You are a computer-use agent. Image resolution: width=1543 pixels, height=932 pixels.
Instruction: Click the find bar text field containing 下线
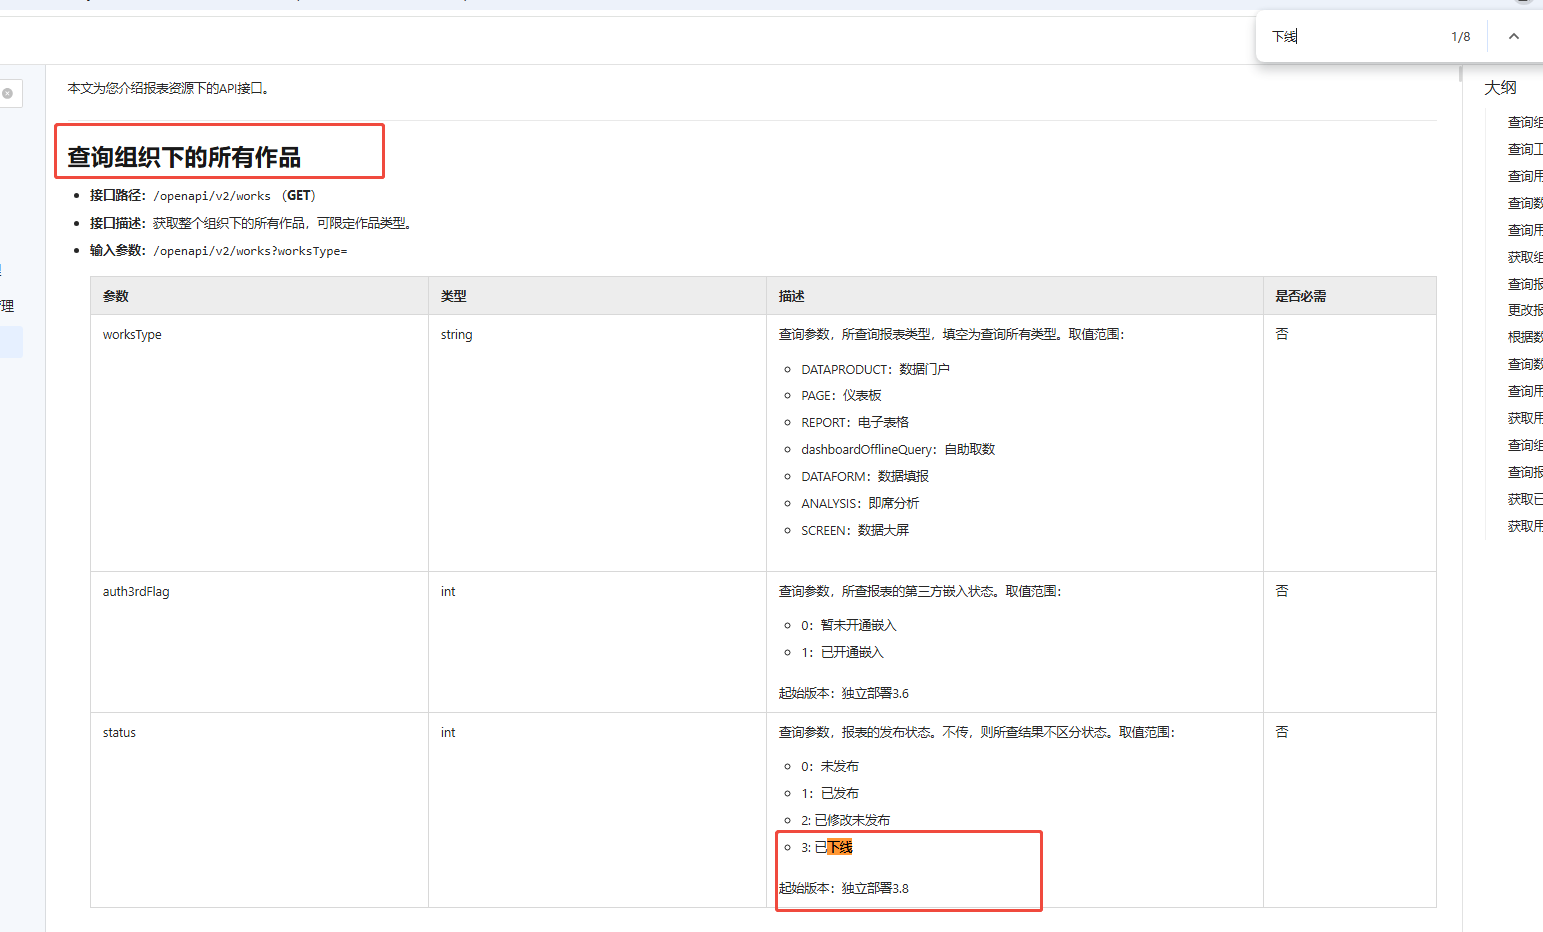pyautogui.click(x=1350, y=37)
